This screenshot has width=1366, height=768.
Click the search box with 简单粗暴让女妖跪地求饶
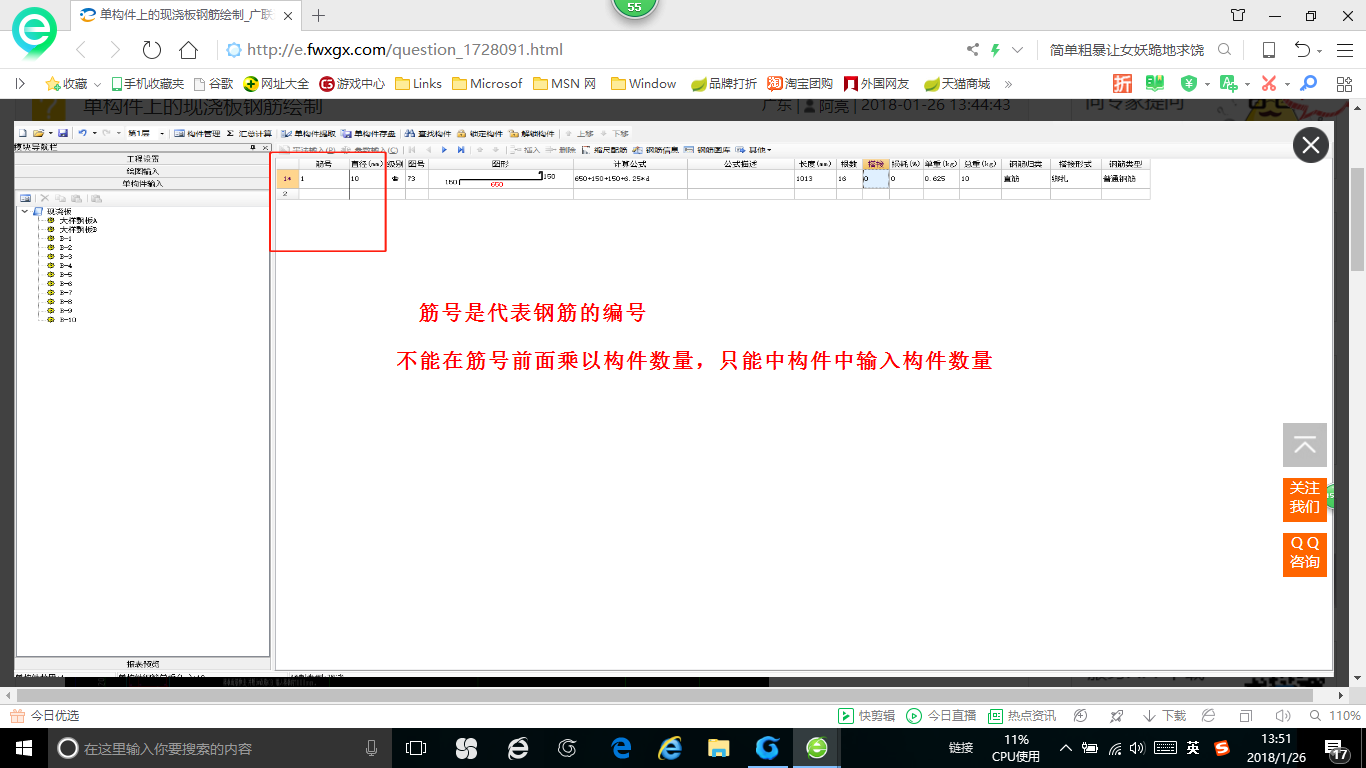click(x=1127, y=50)
